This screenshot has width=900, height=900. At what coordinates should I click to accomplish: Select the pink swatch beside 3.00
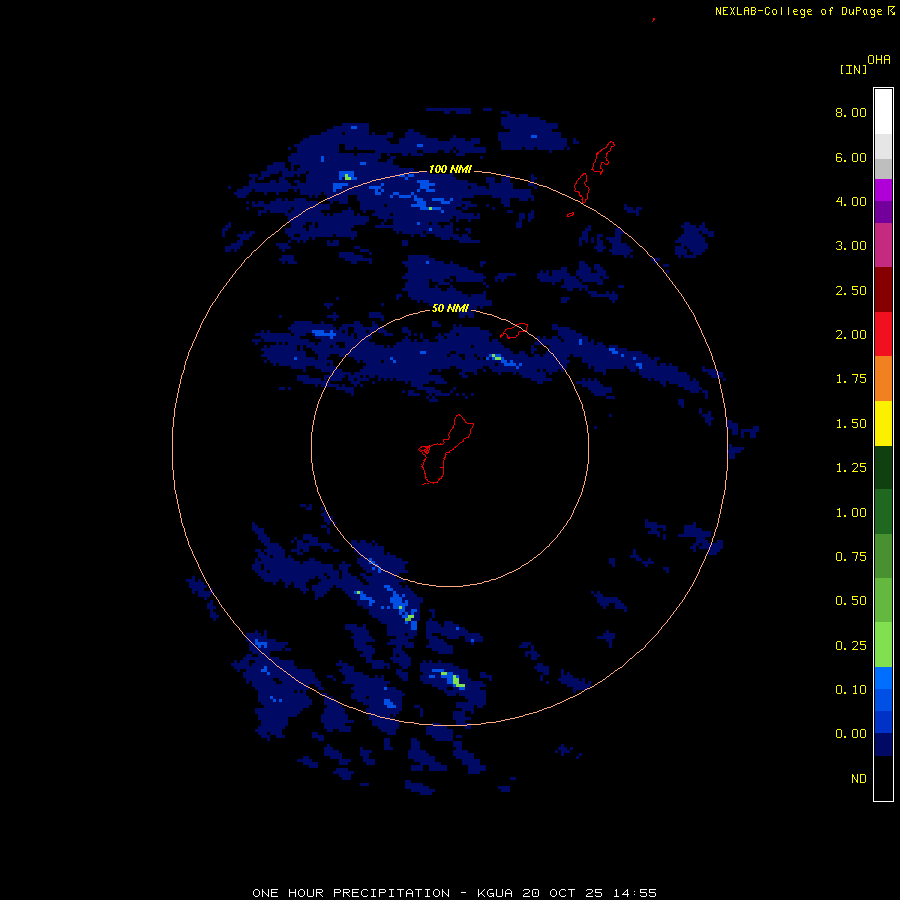(883, 246)
